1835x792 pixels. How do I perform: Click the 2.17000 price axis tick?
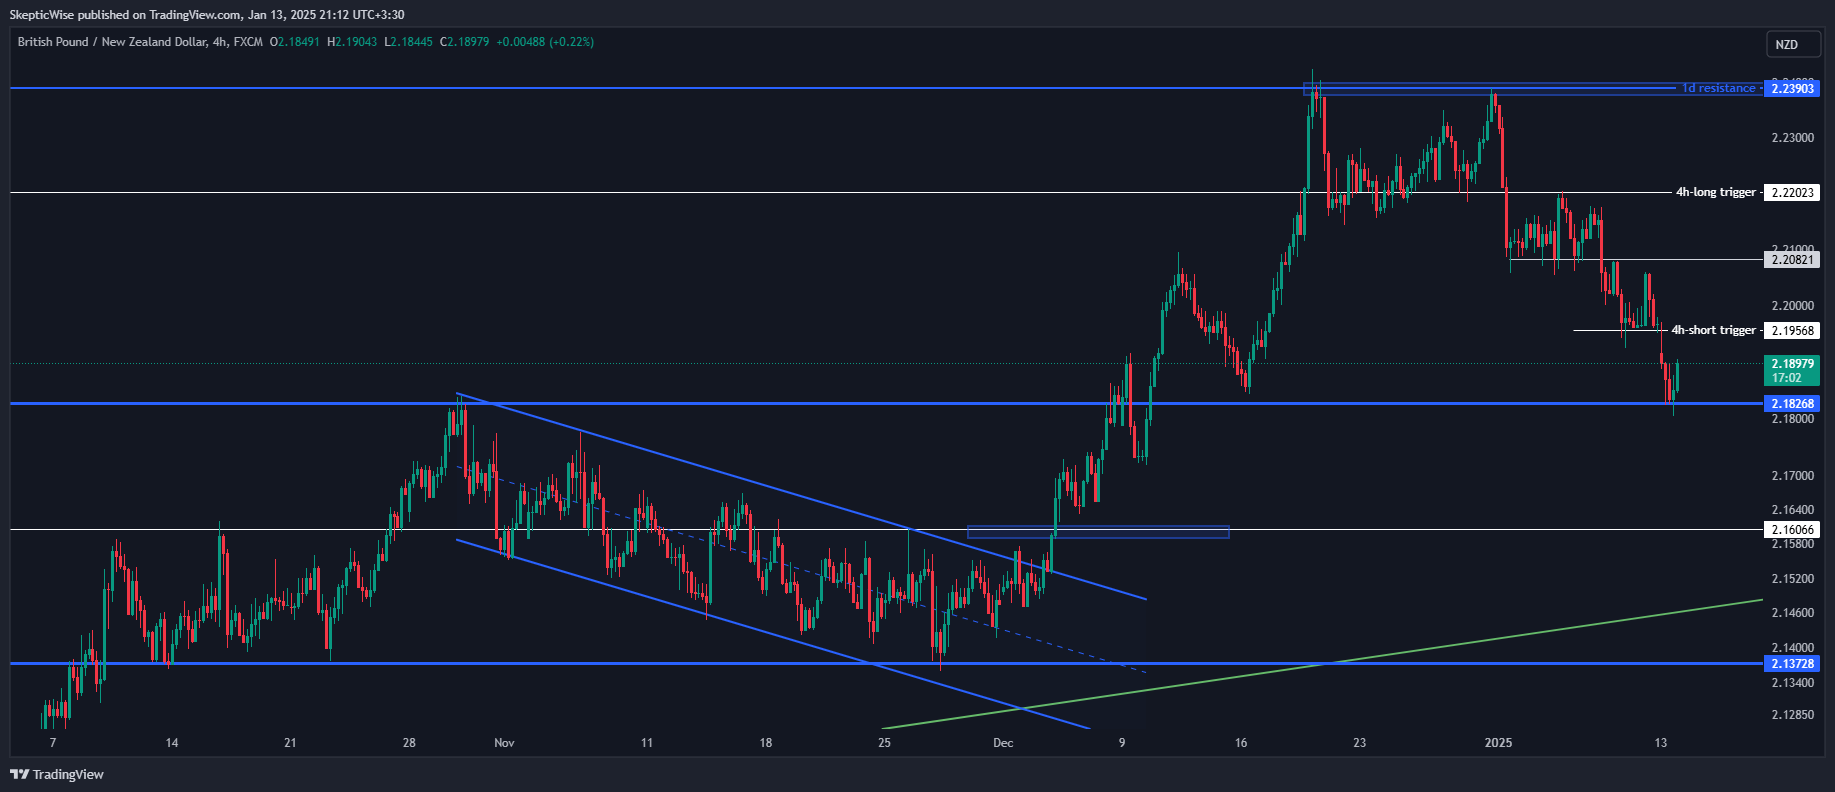coord(1792,476)
